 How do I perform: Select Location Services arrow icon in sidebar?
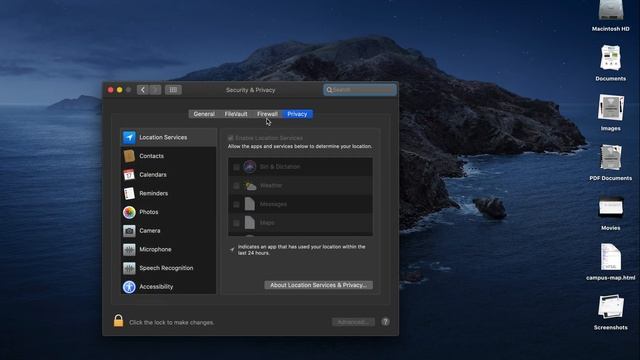pos(129,137)
